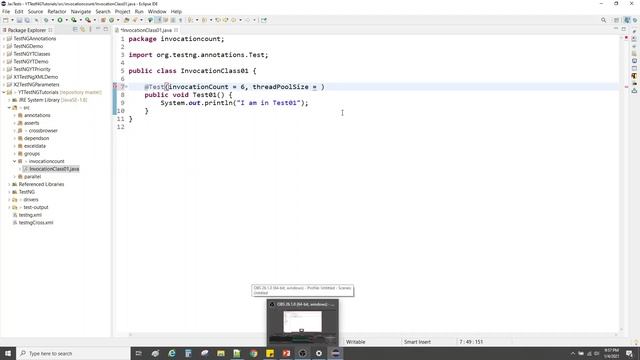The height and width of the screenshot is (360, 640).
Task: Maximize the Package Explorer panel
Action: 106,29
